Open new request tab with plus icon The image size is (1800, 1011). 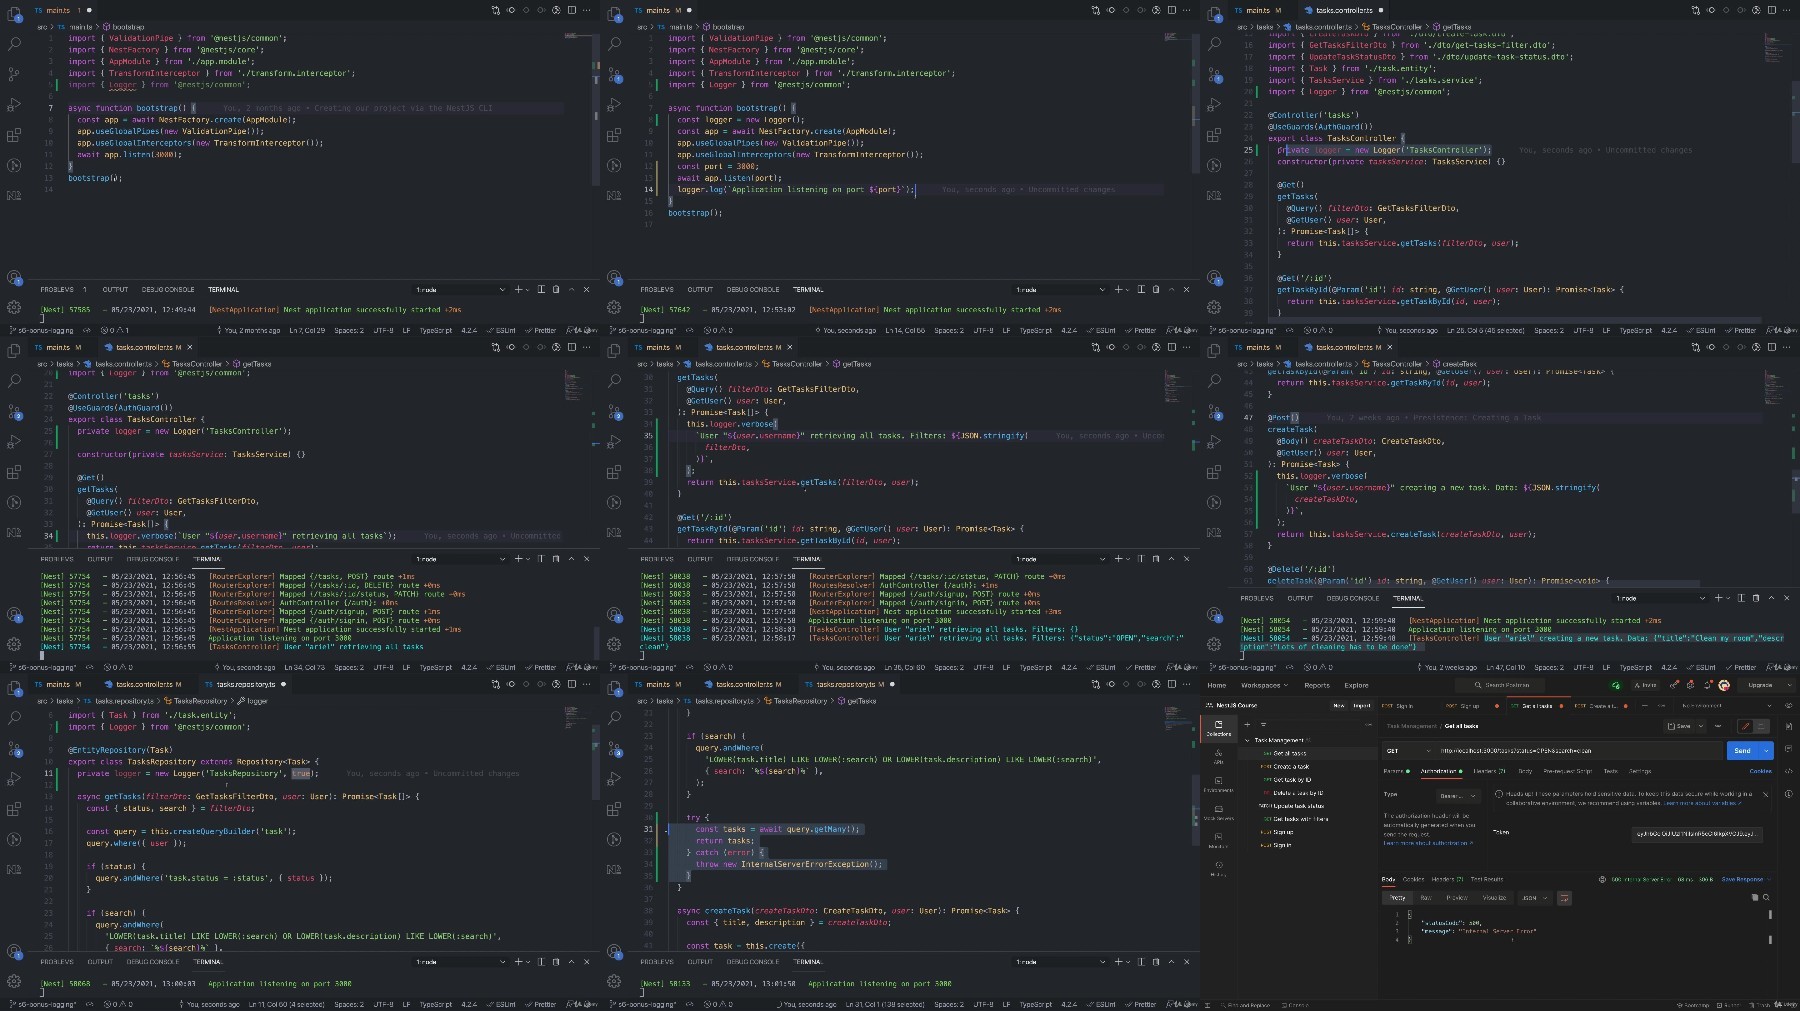1645,706
